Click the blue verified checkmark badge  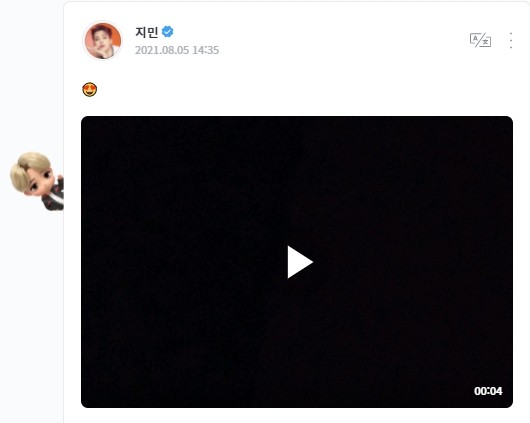click(167, 31)
